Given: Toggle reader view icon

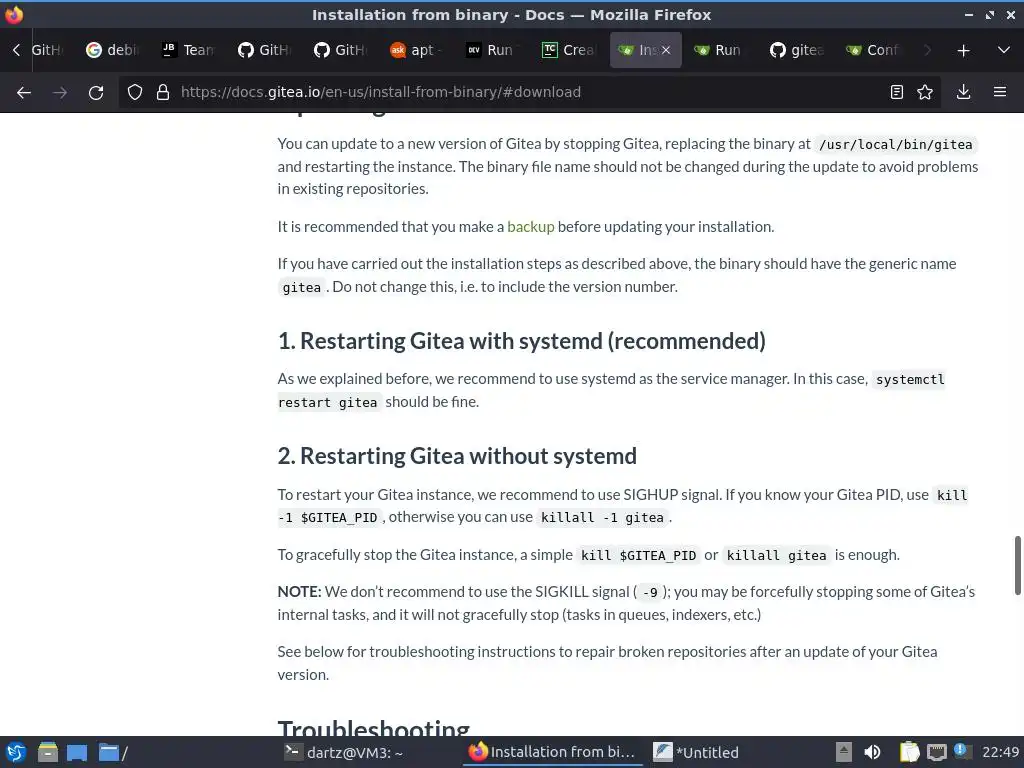Looking at the screenshot, I should (x=897, y=92).
